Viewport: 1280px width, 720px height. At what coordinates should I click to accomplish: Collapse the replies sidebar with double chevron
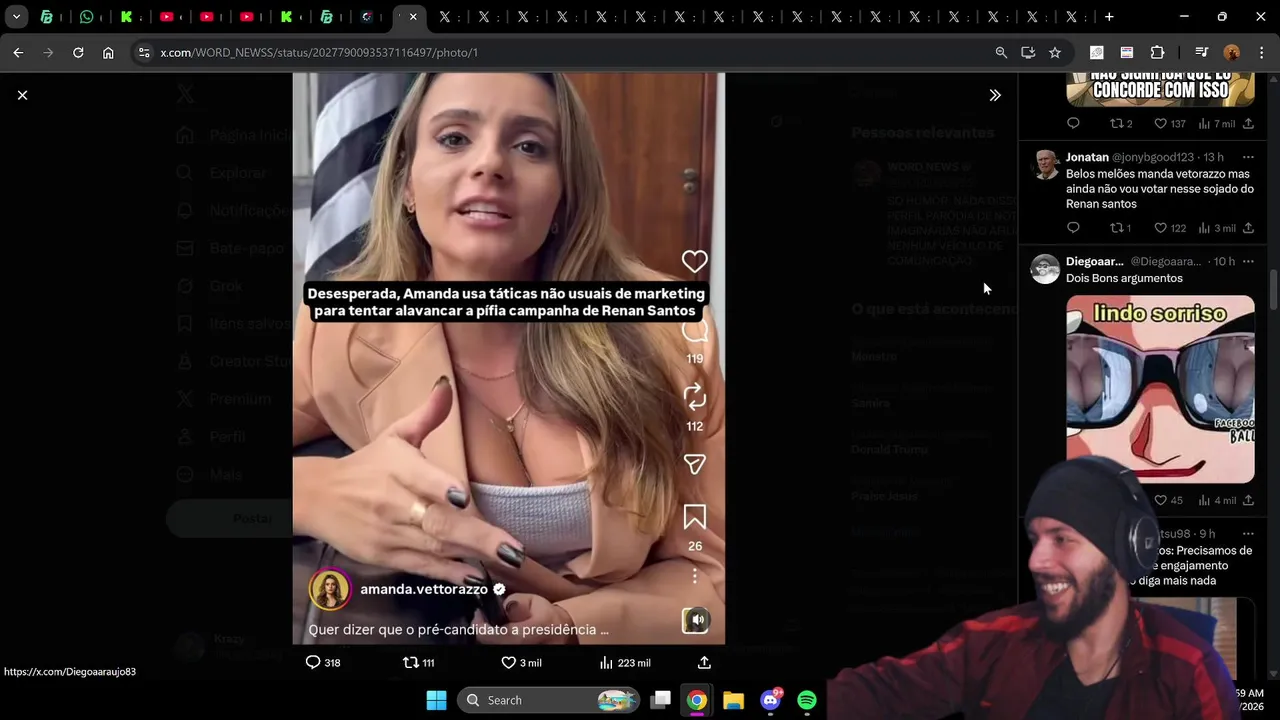pos(995,95)
